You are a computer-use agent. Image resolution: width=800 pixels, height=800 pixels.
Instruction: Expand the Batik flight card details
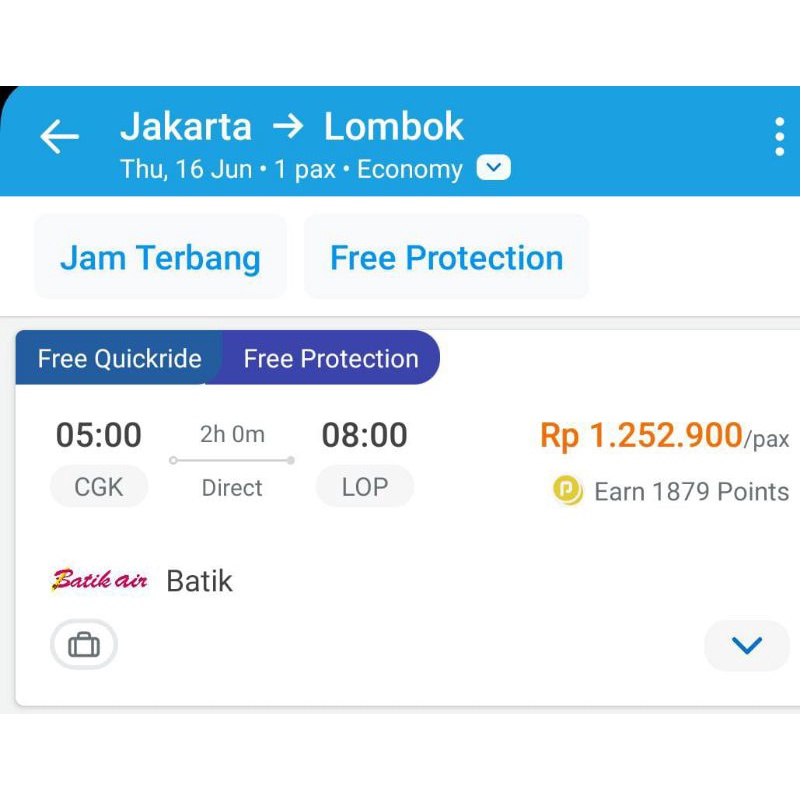746,645
